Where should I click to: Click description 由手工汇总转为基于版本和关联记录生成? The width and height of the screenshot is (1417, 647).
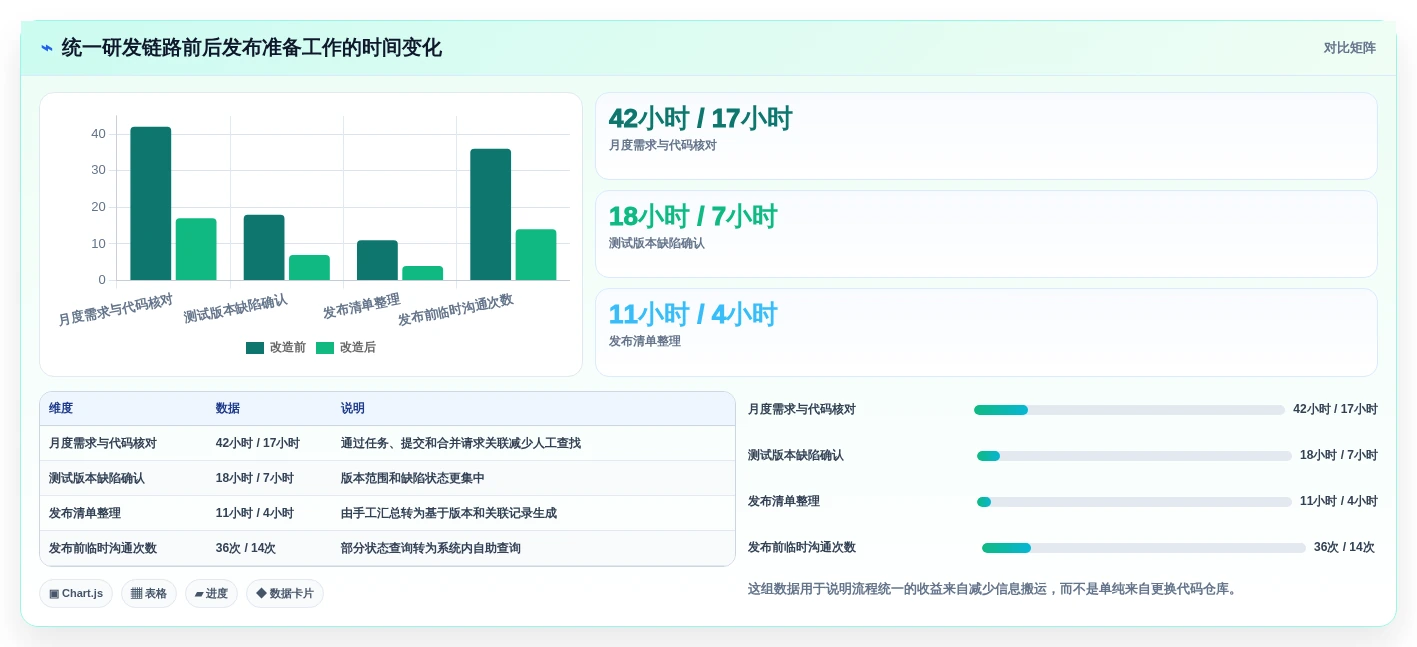click(x=449, y=513)
